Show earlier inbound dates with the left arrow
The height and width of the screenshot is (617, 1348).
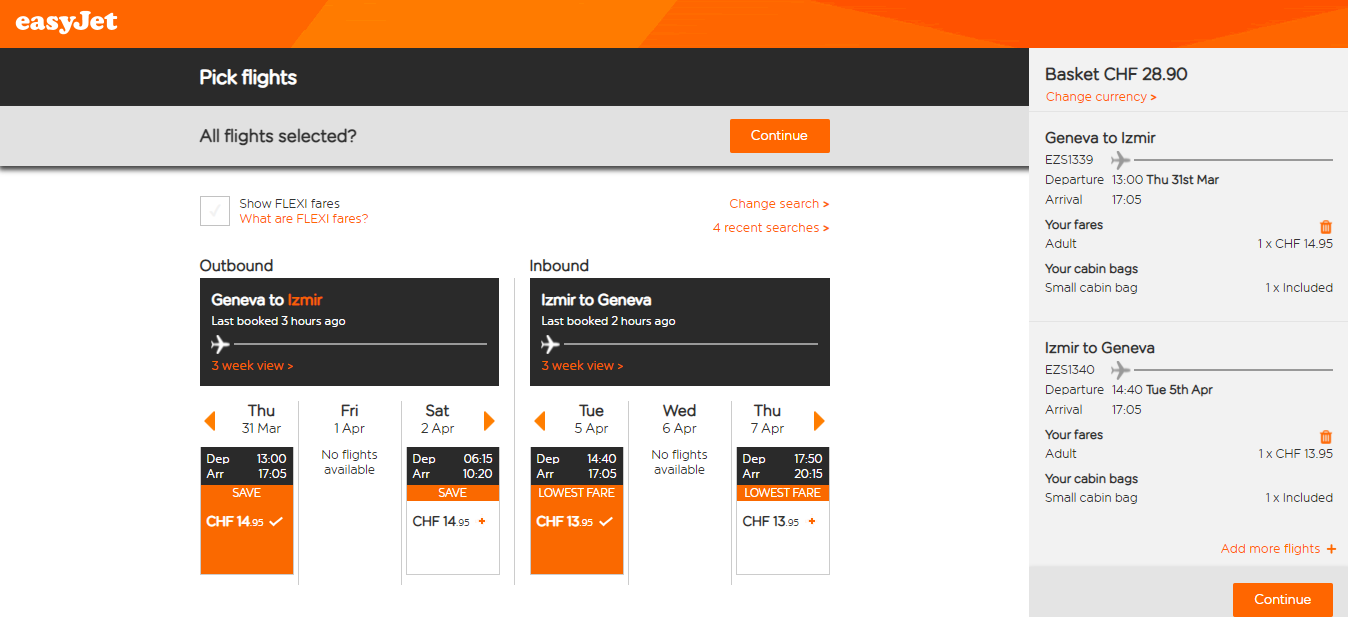(x=540, y=420)
